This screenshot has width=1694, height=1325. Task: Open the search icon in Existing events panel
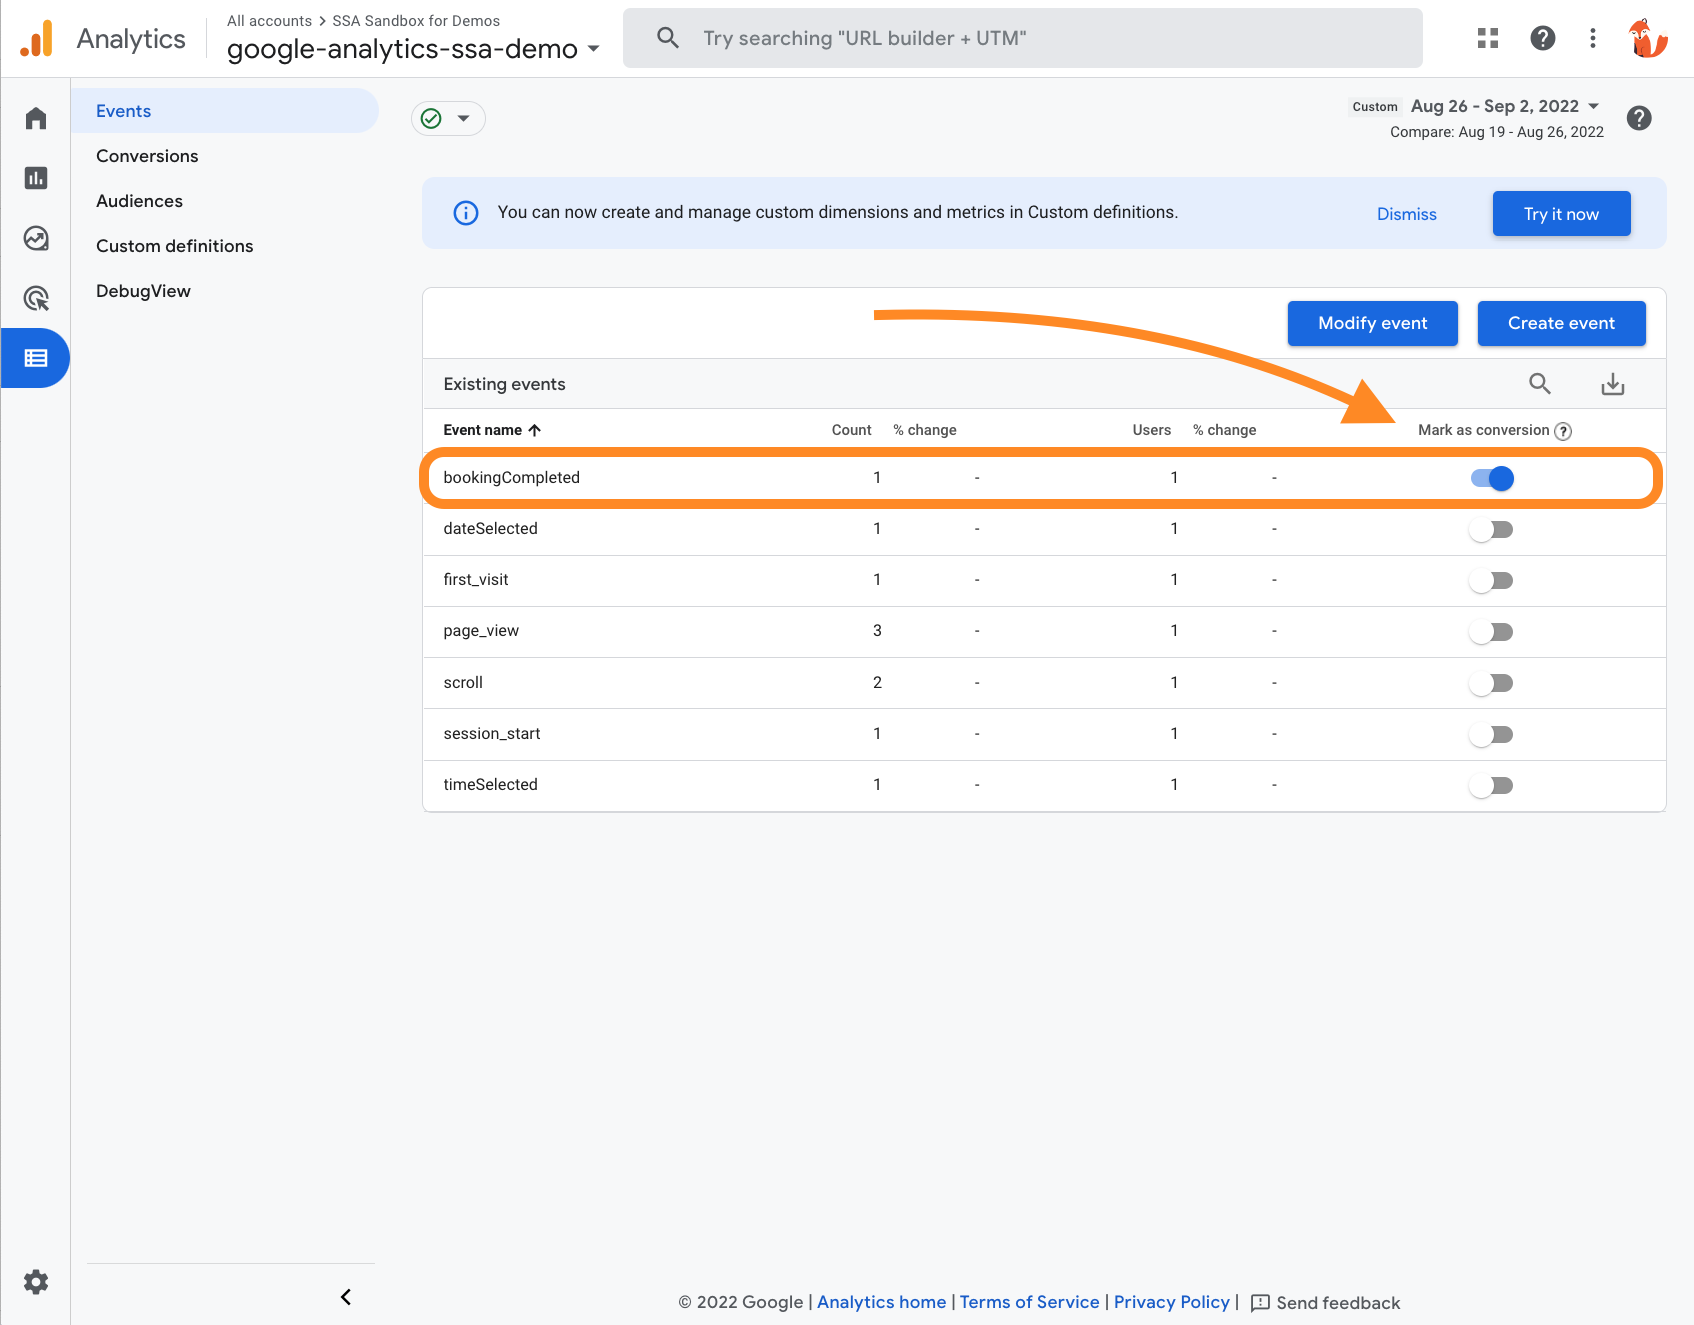(x=1539, y=383)
